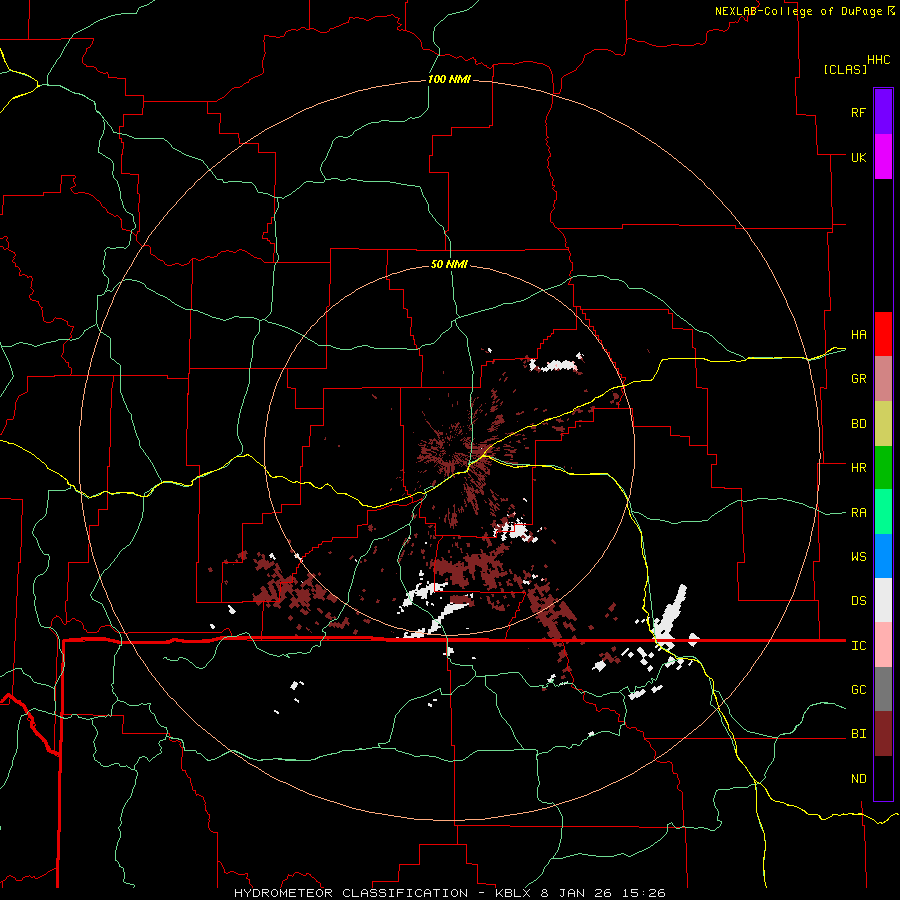Viewport: 900px width, 900px height.
Task: Click the "UK" legend label
Action: (858, 157)
